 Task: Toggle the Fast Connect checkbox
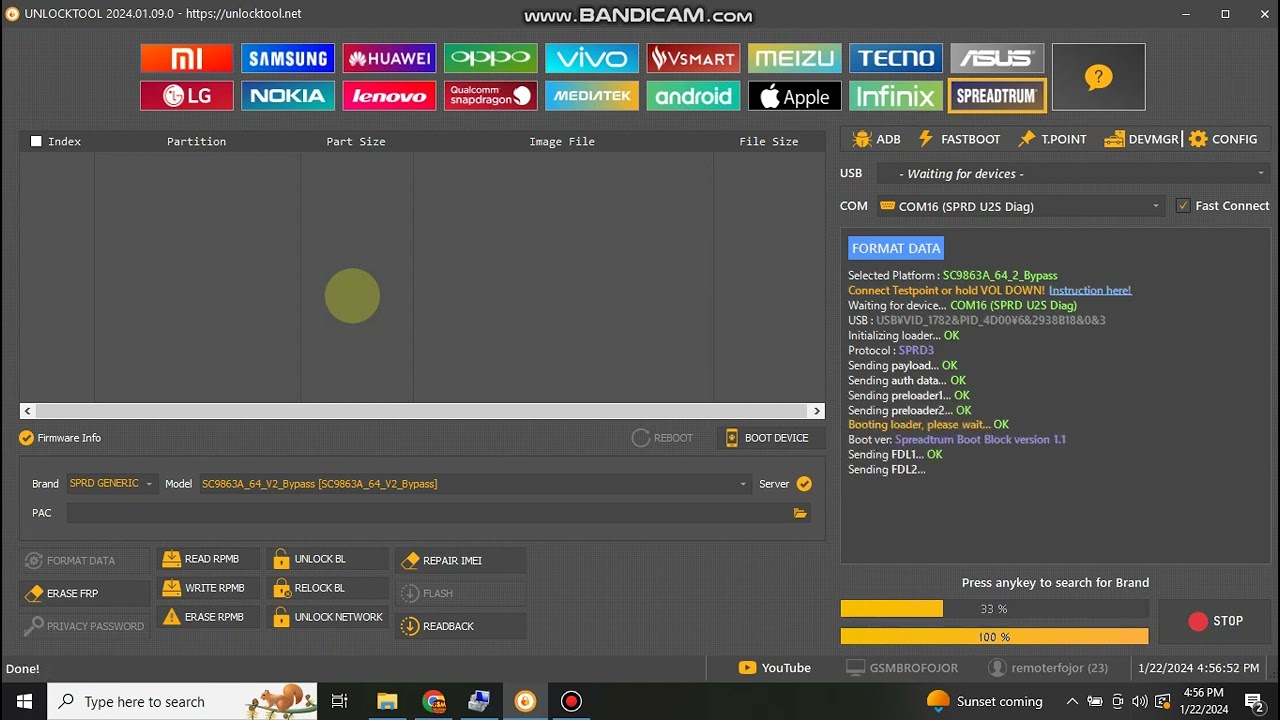coord(1184,206)
